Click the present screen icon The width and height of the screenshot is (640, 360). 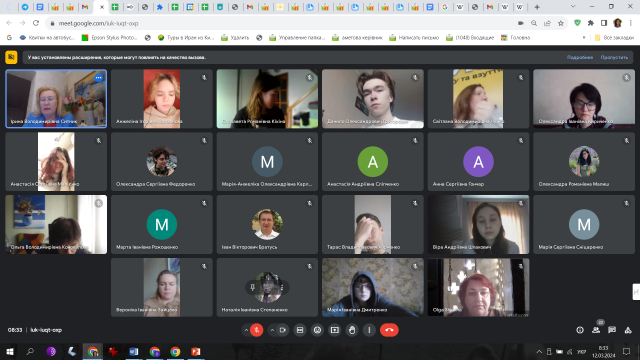(335, 330)
